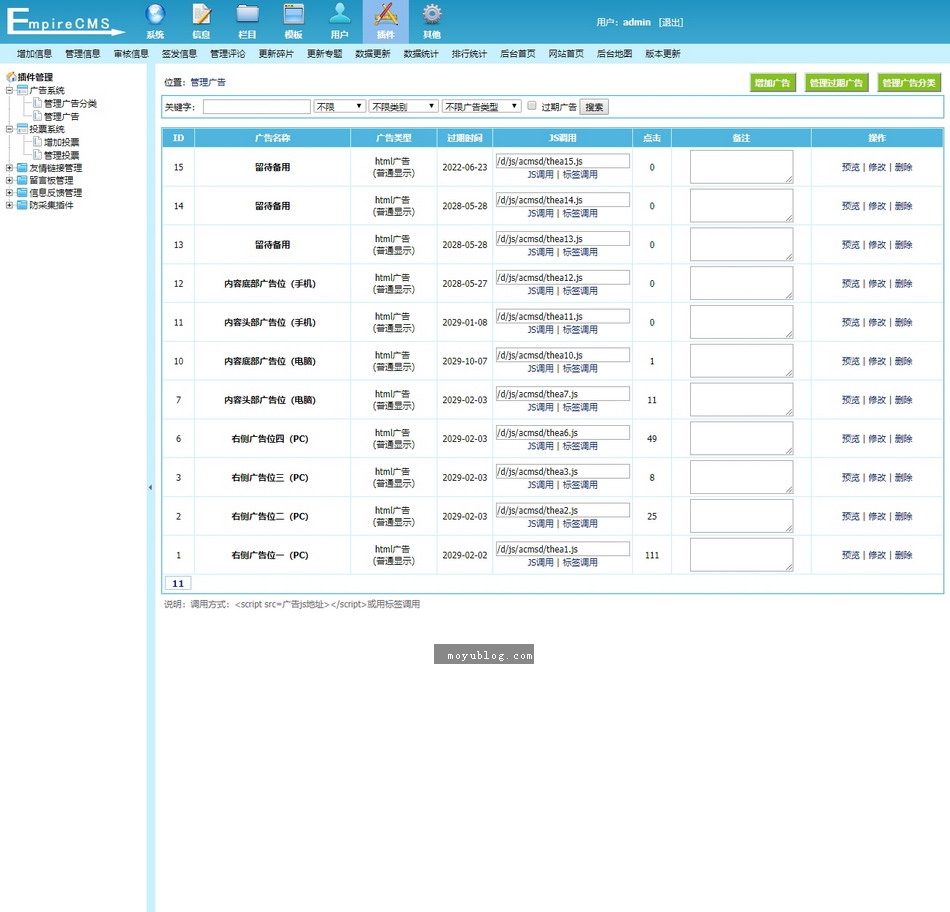The width and height of the screenshot is (950, 912).
Task: Open the 管理评论 menu item
Action: click(228, 54)
